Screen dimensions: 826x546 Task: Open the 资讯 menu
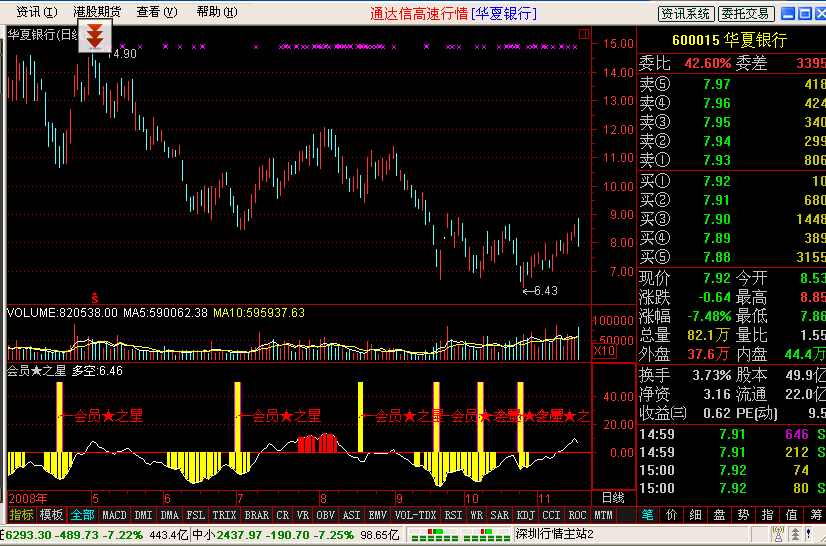click(x=36, y=12)
